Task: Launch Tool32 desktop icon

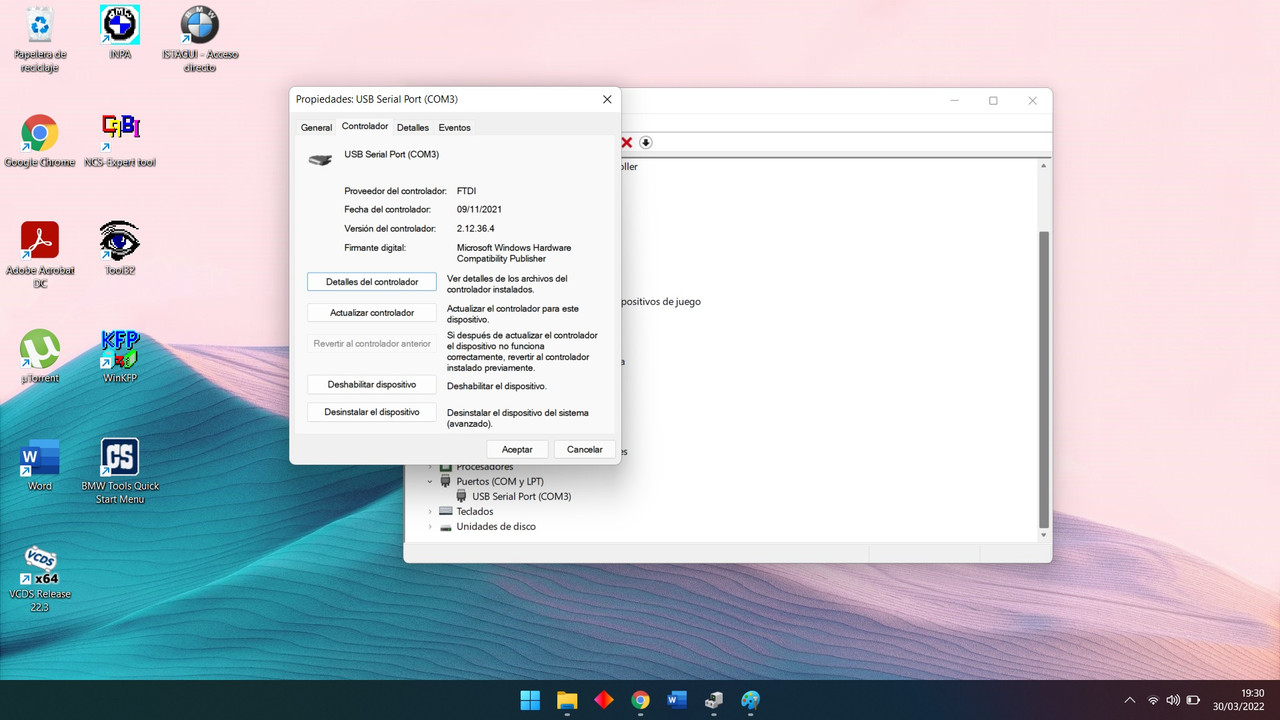Action: 120,248
